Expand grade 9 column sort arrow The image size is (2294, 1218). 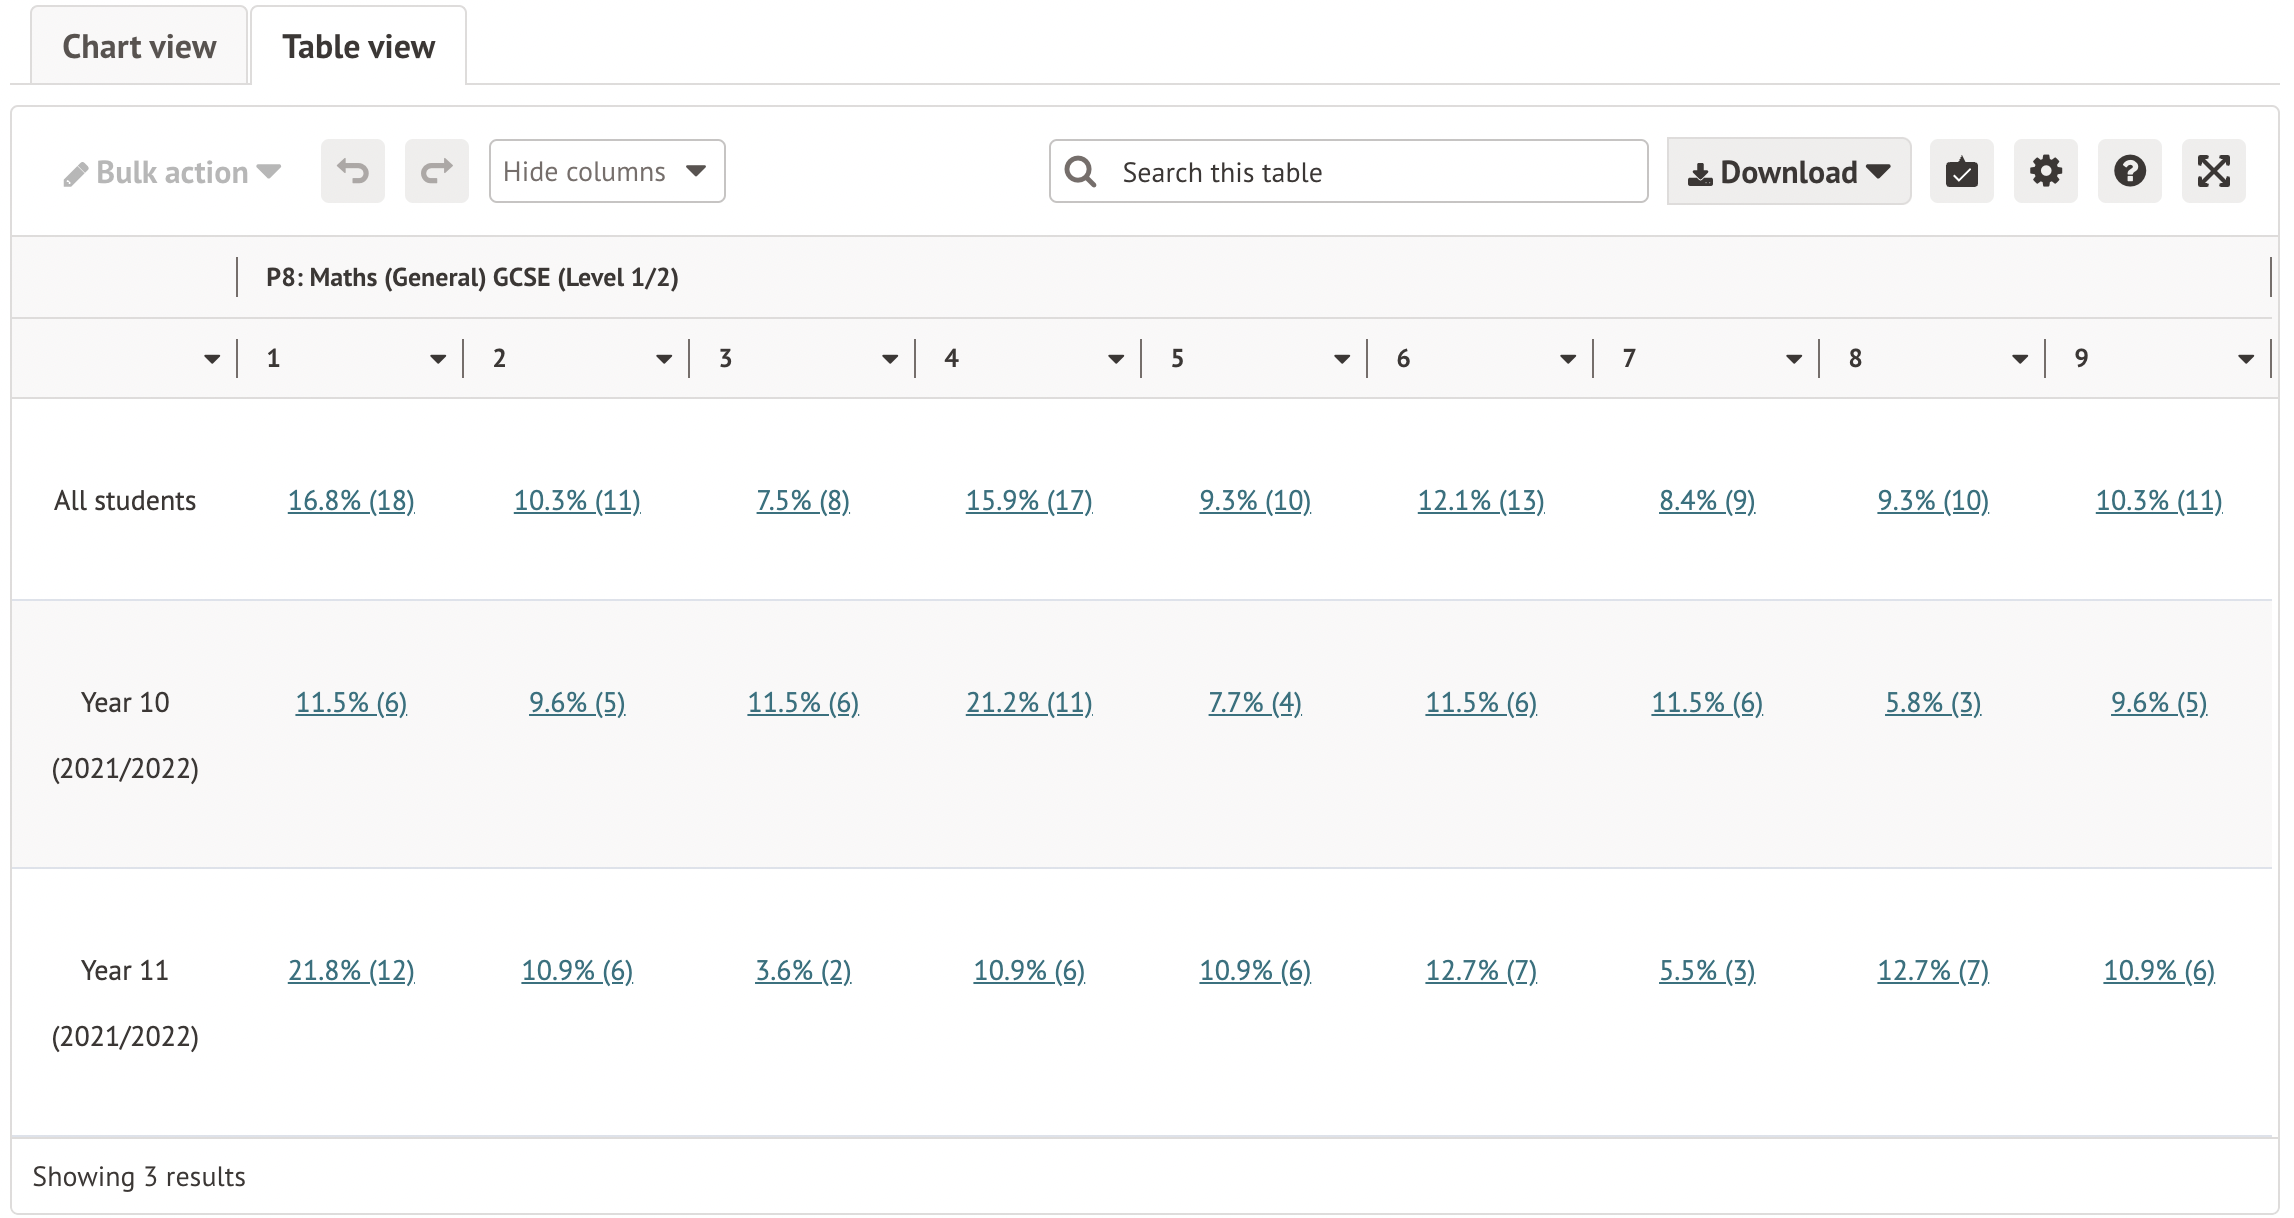pos(2245,359)
